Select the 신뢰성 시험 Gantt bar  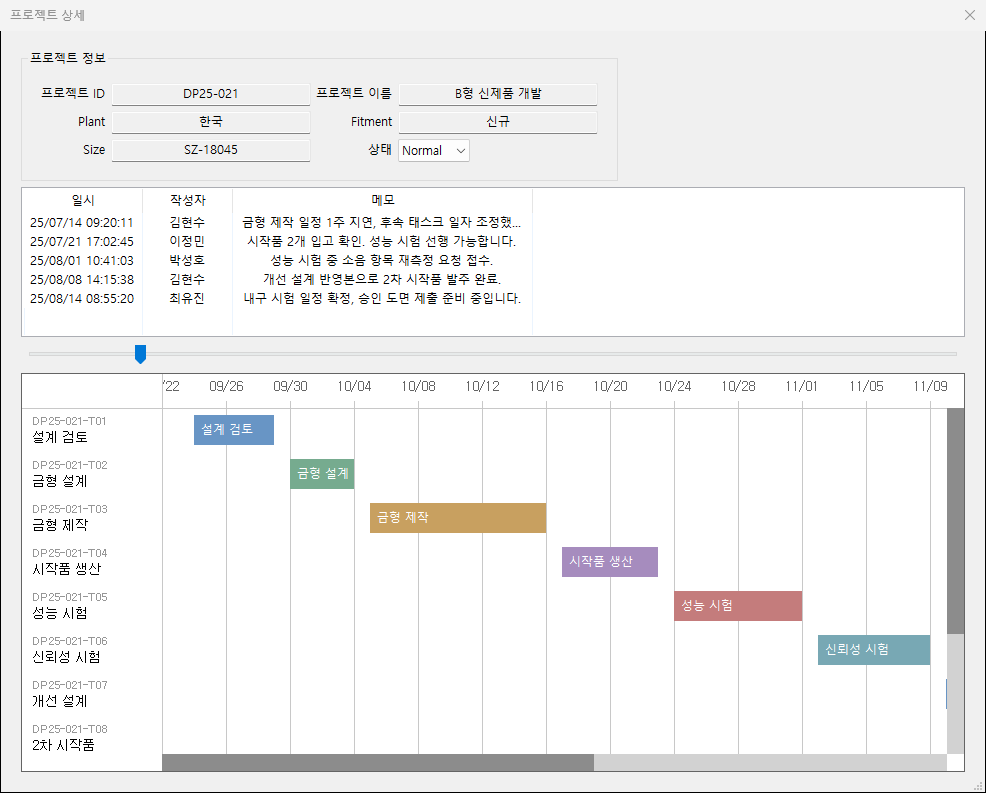tap(874, 650)
